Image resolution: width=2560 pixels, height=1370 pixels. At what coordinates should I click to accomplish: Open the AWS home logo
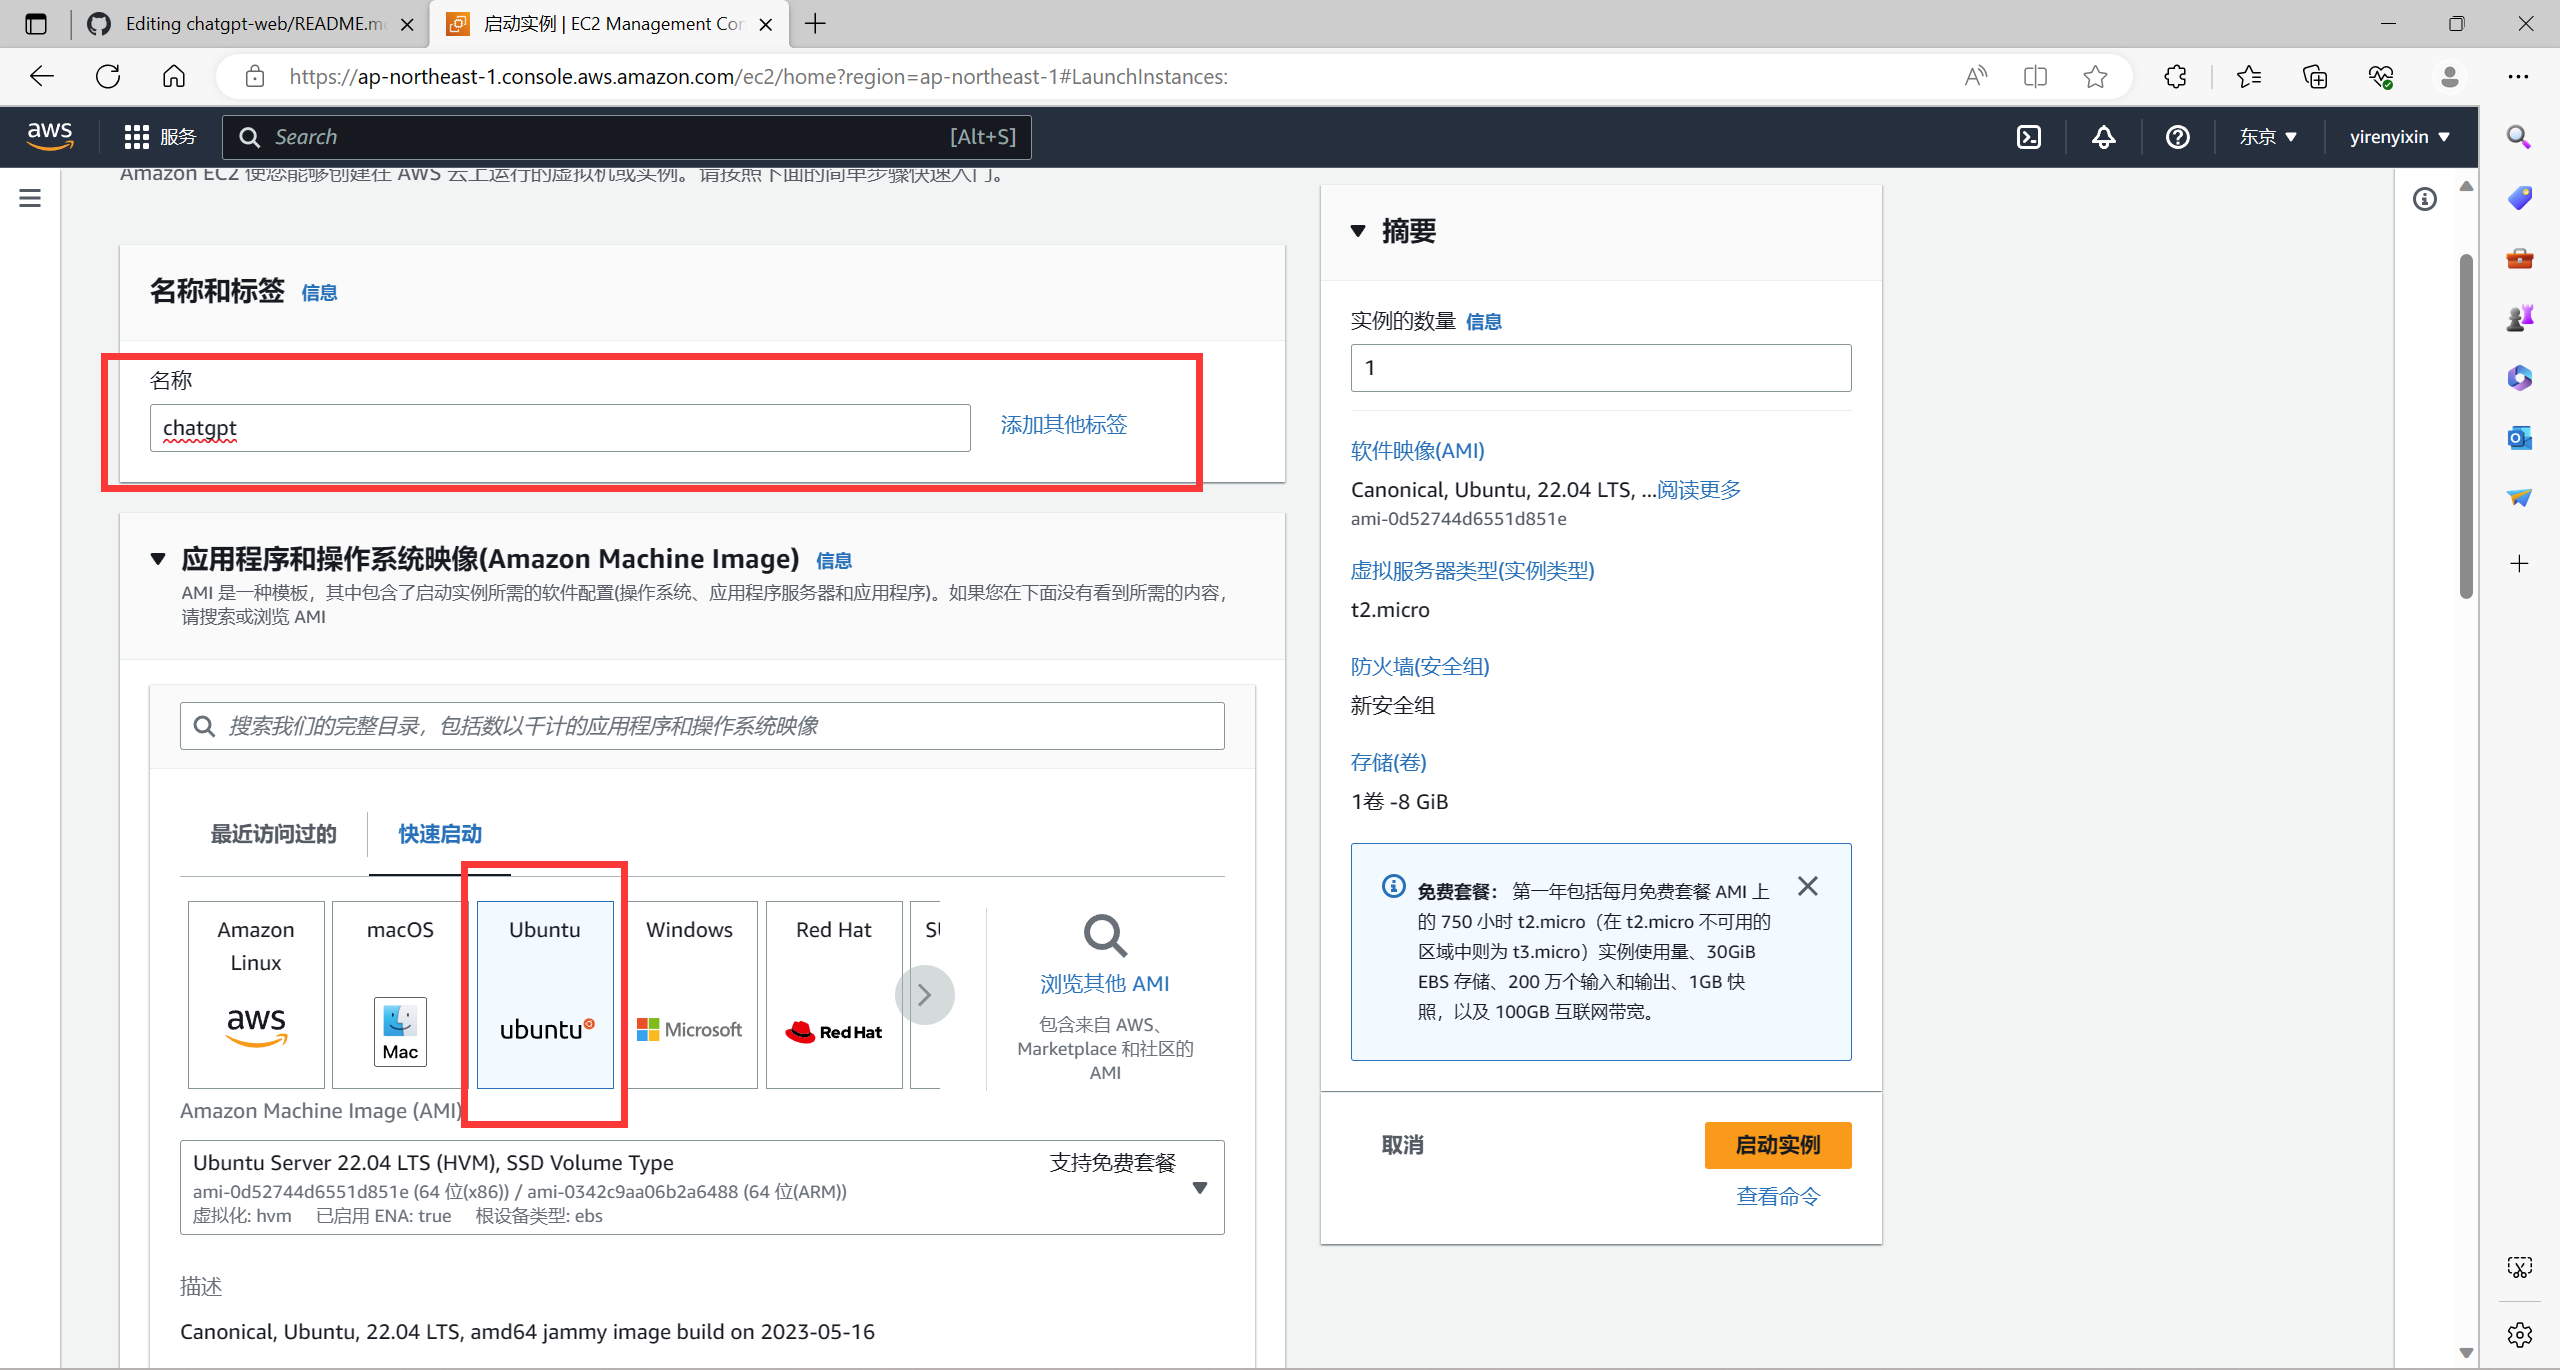50,136
